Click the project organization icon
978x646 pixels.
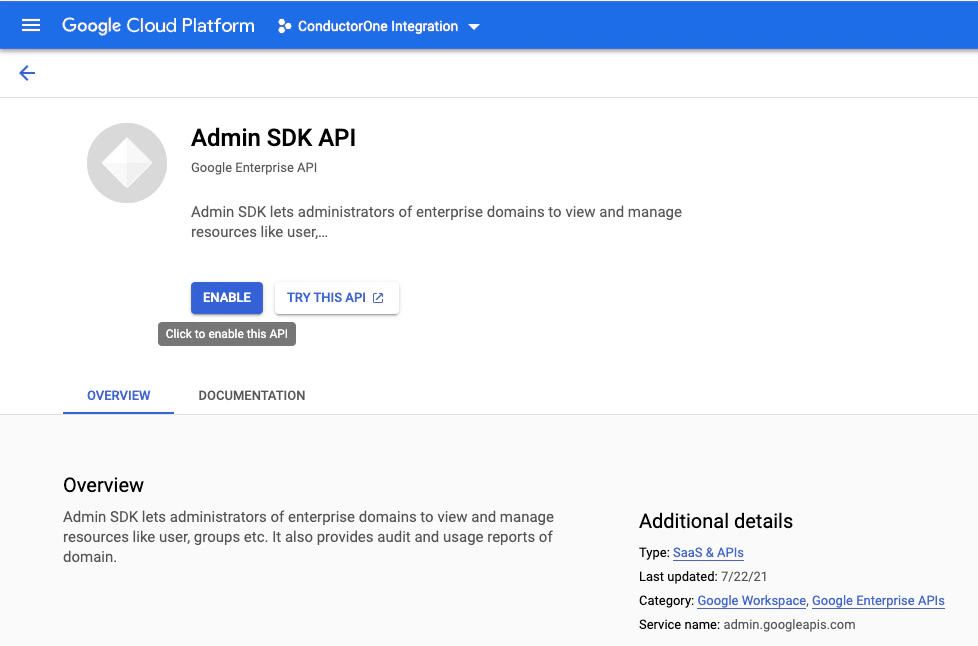285,26
